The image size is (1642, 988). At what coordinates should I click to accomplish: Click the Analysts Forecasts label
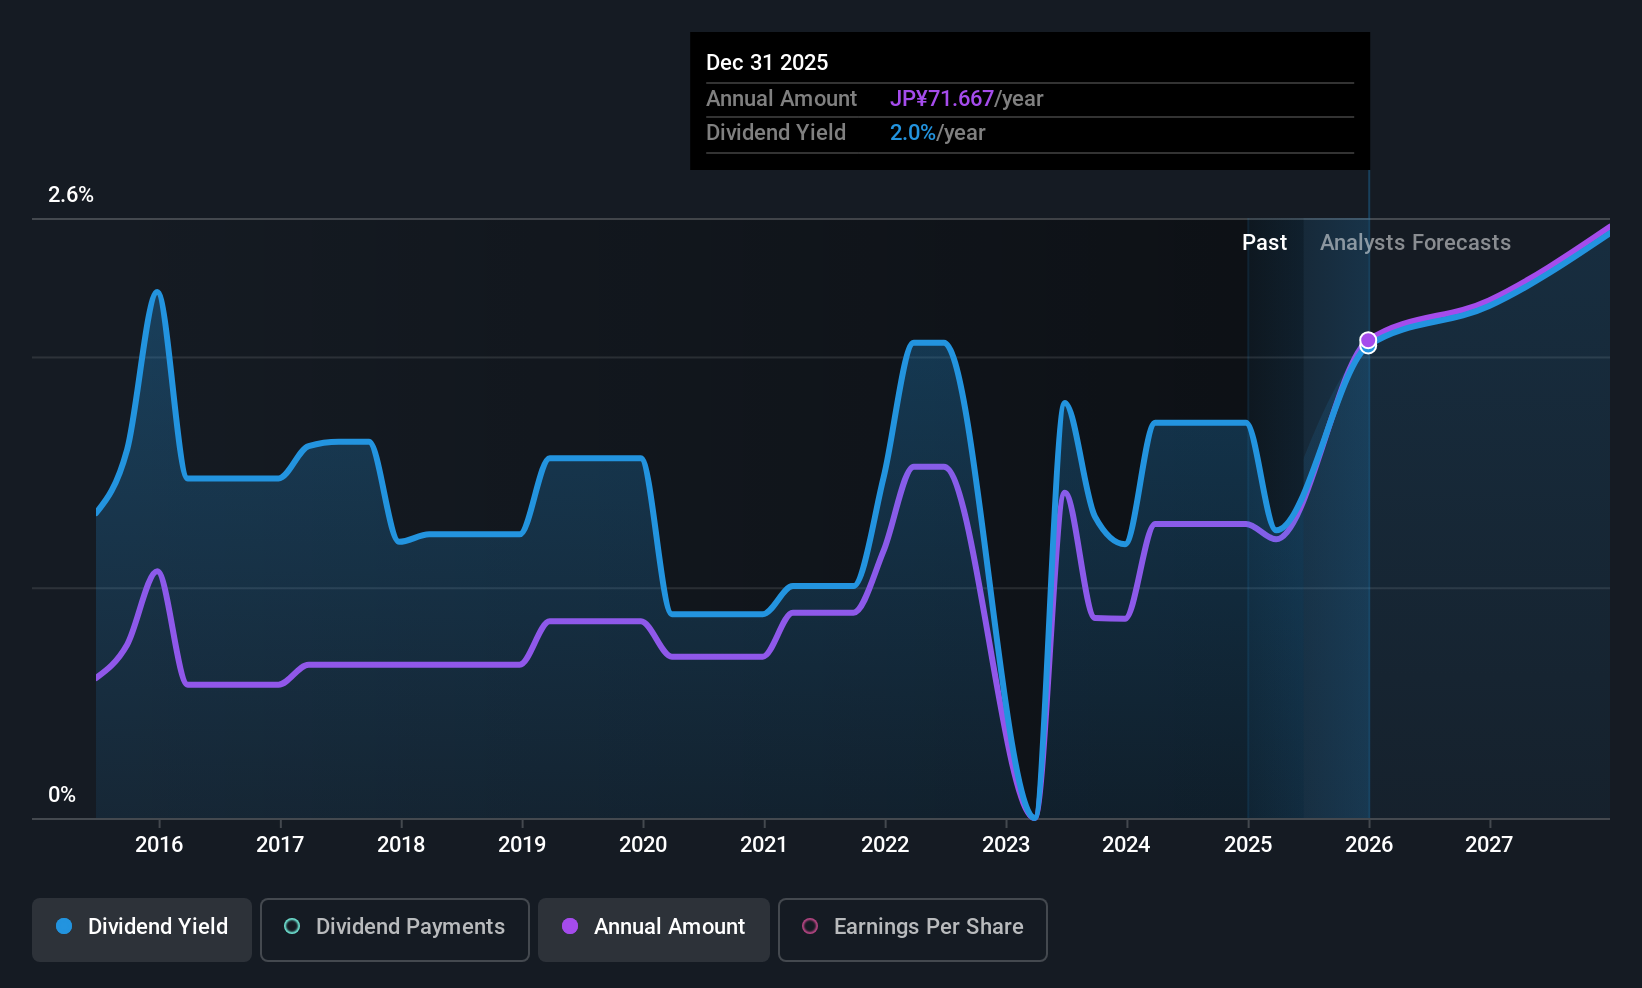pos(1415,242)
